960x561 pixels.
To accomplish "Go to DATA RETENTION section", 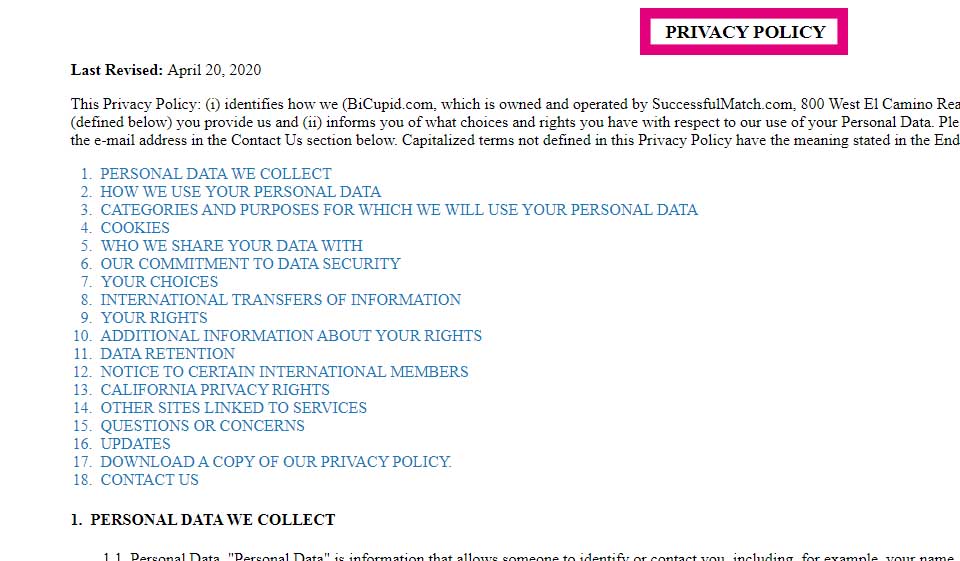I will tap(167, 354).
